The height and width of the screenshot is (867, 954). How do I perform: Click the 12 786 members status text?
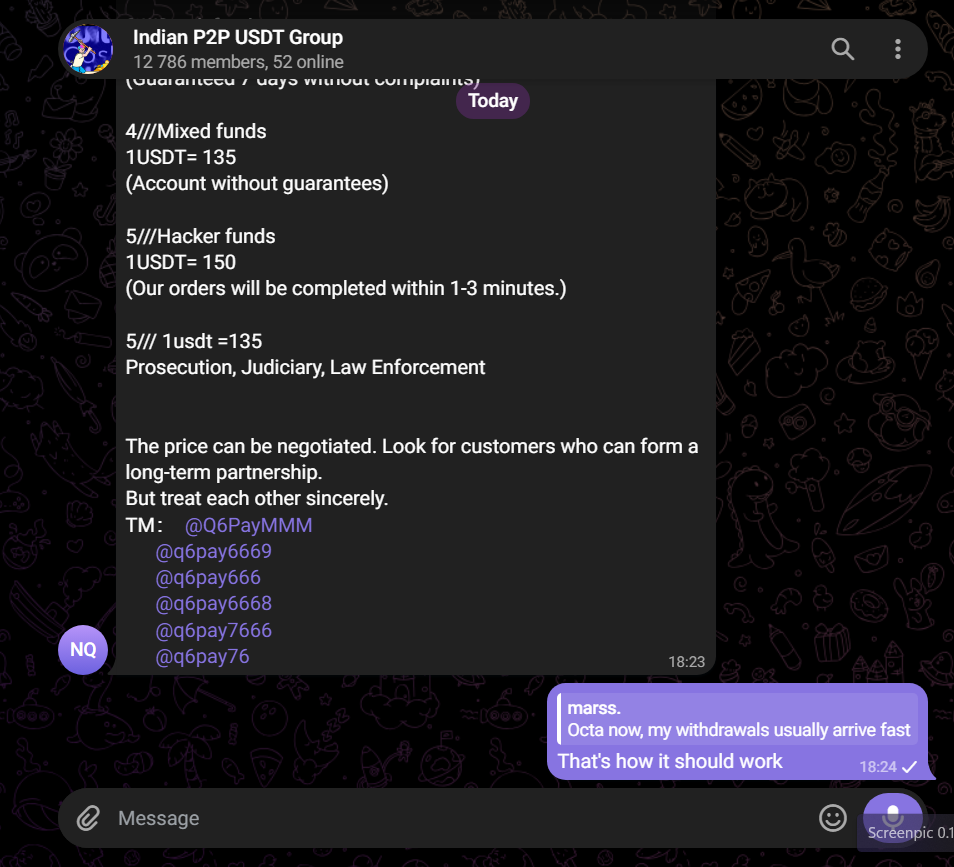click(238, 62)
